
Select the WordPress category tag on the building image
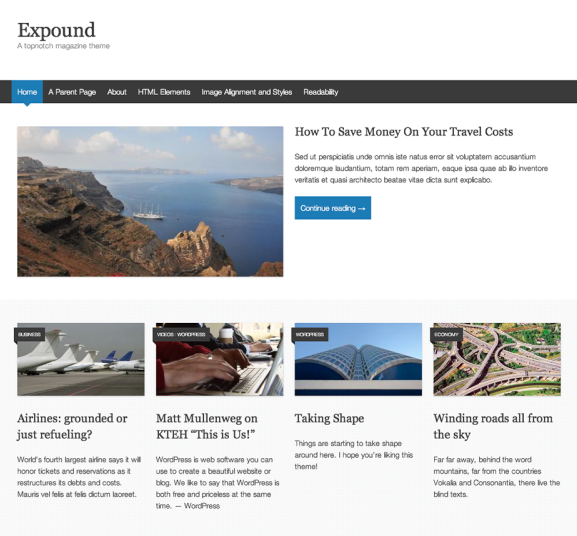point(310,334)
